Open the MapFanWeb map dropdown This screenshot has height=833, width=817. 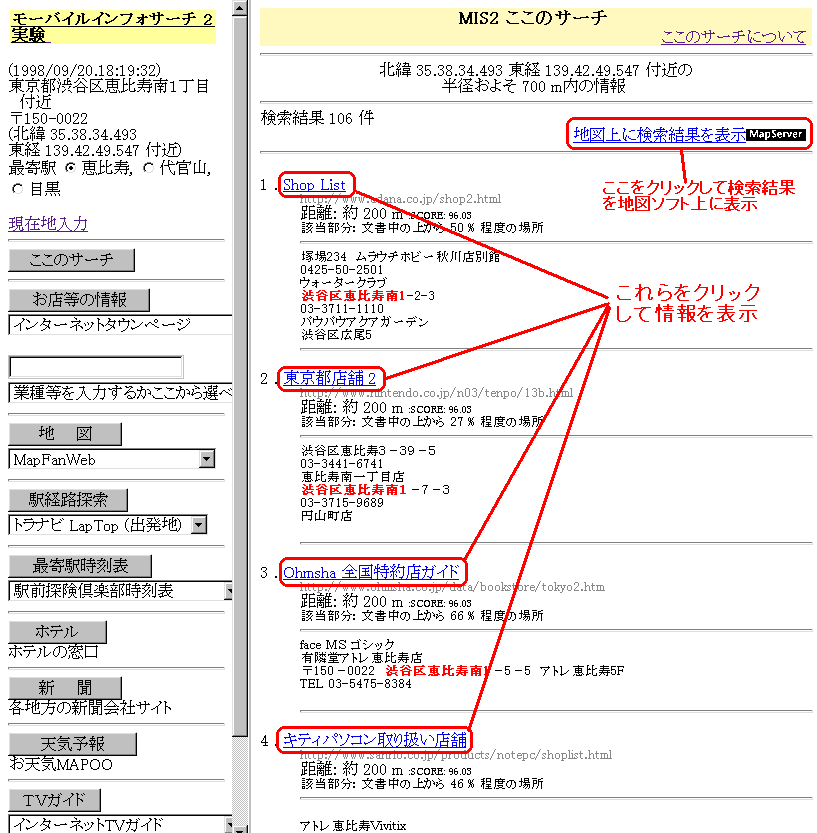pos(207,459)
